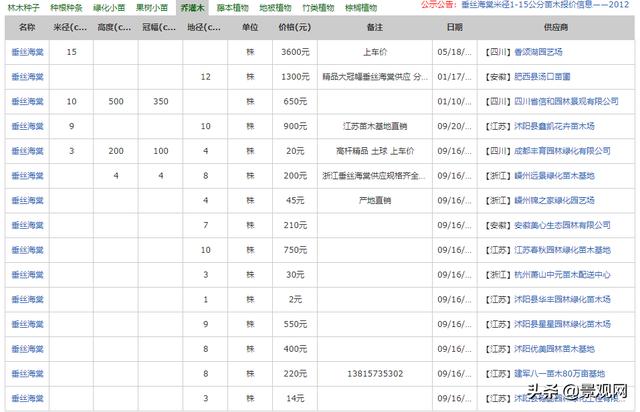
Task: Select the 550元 price cell
Action: point(295,324)
